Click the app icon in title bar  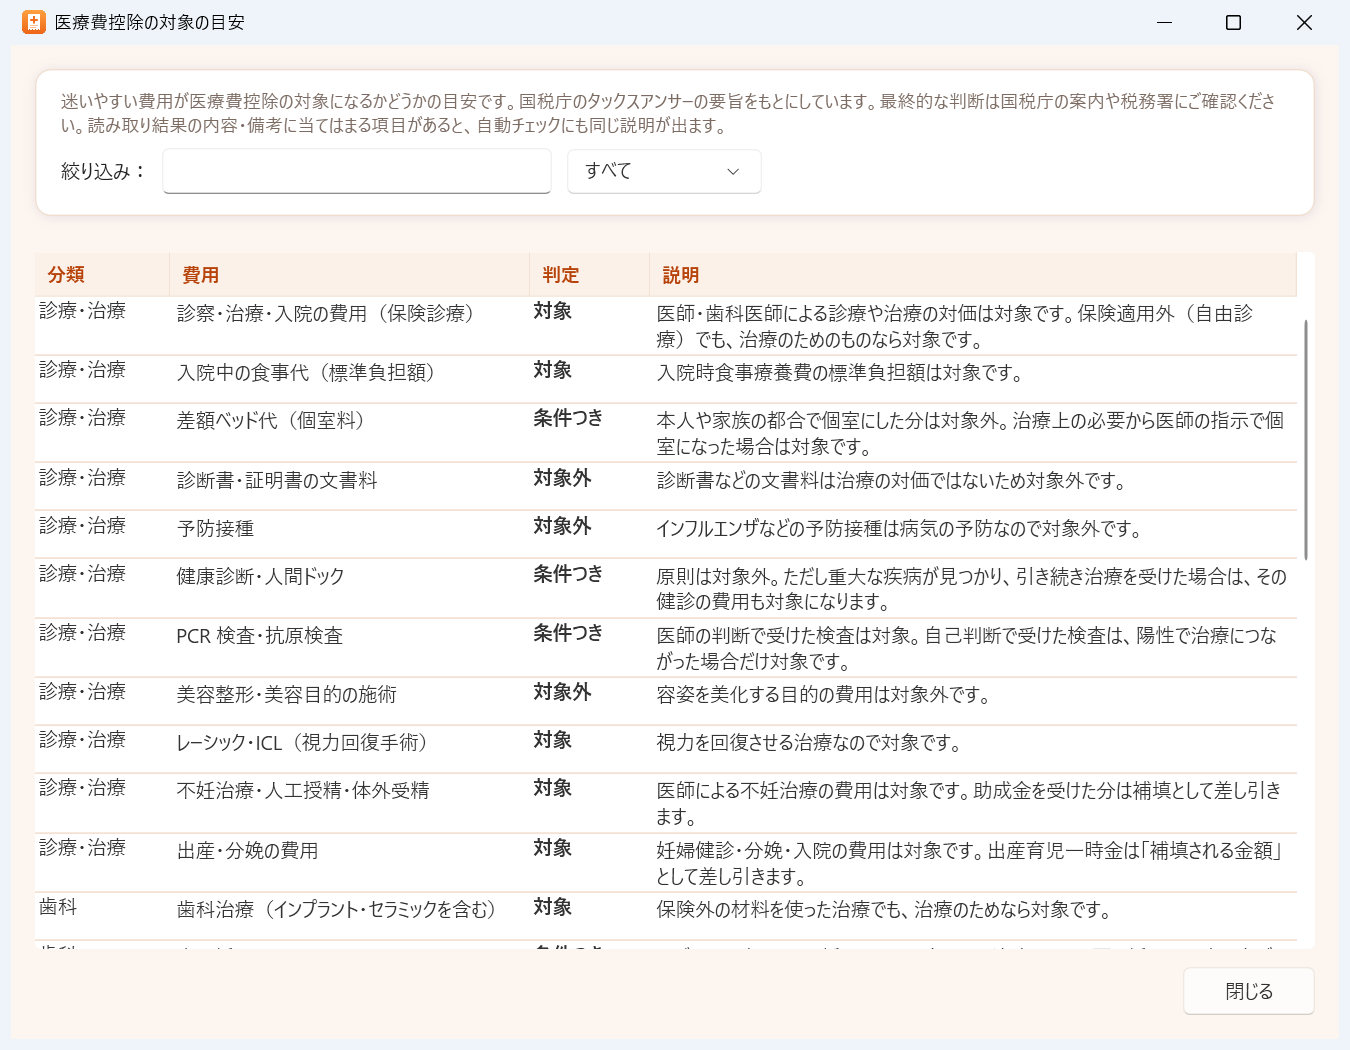pos(34,22)
